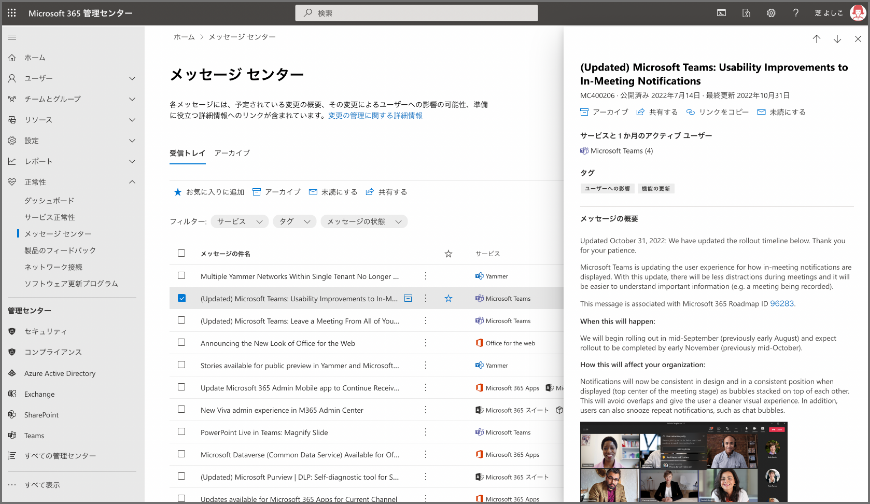
Task: Check the Stories available for public preview checkbox
Action: [181, 365]
